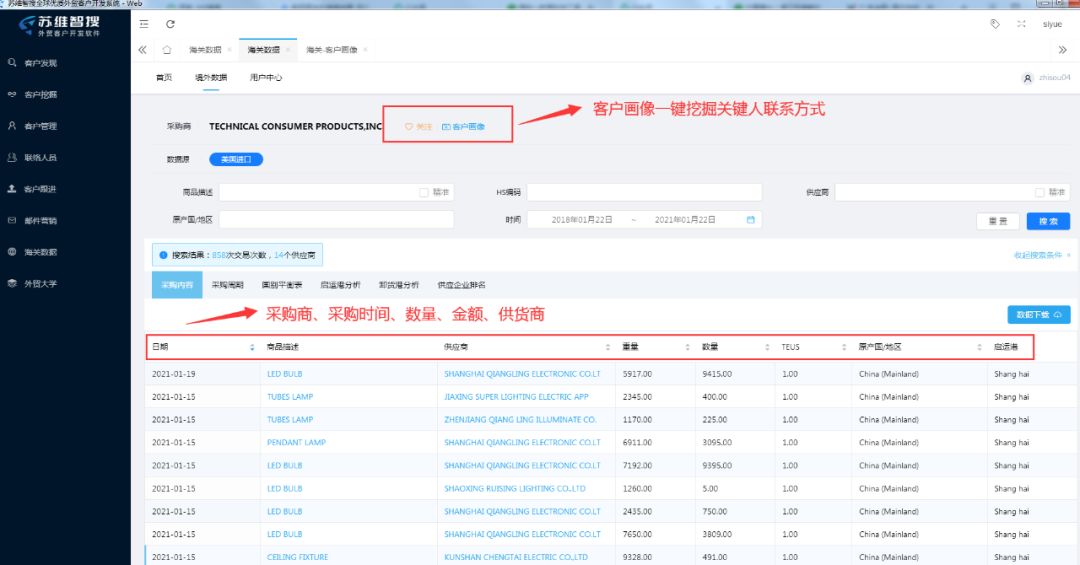Click the 供应商 search input field

click(x=952, y=192)
